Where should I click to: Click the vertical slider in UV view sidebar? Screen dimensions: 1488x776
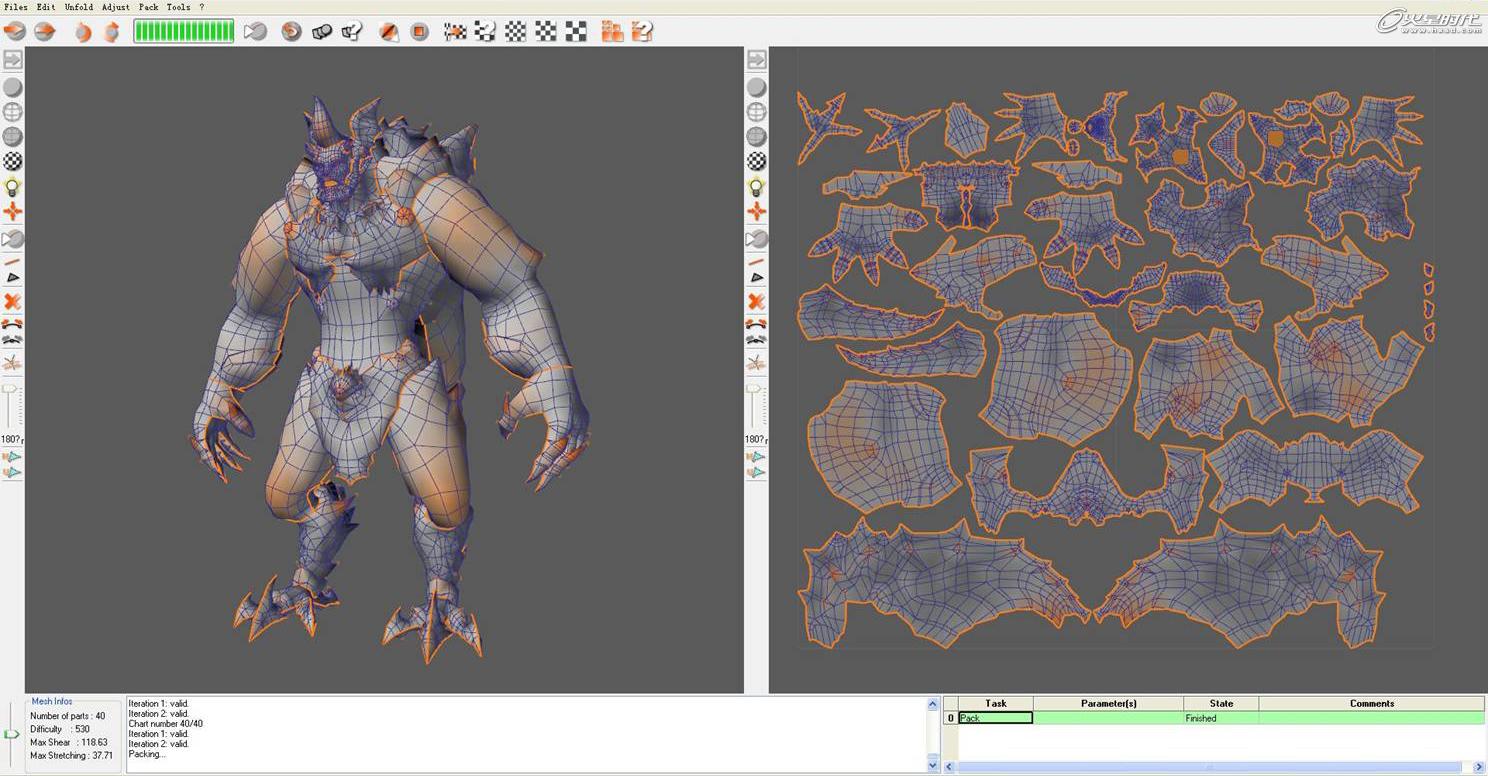pos(755,407)
